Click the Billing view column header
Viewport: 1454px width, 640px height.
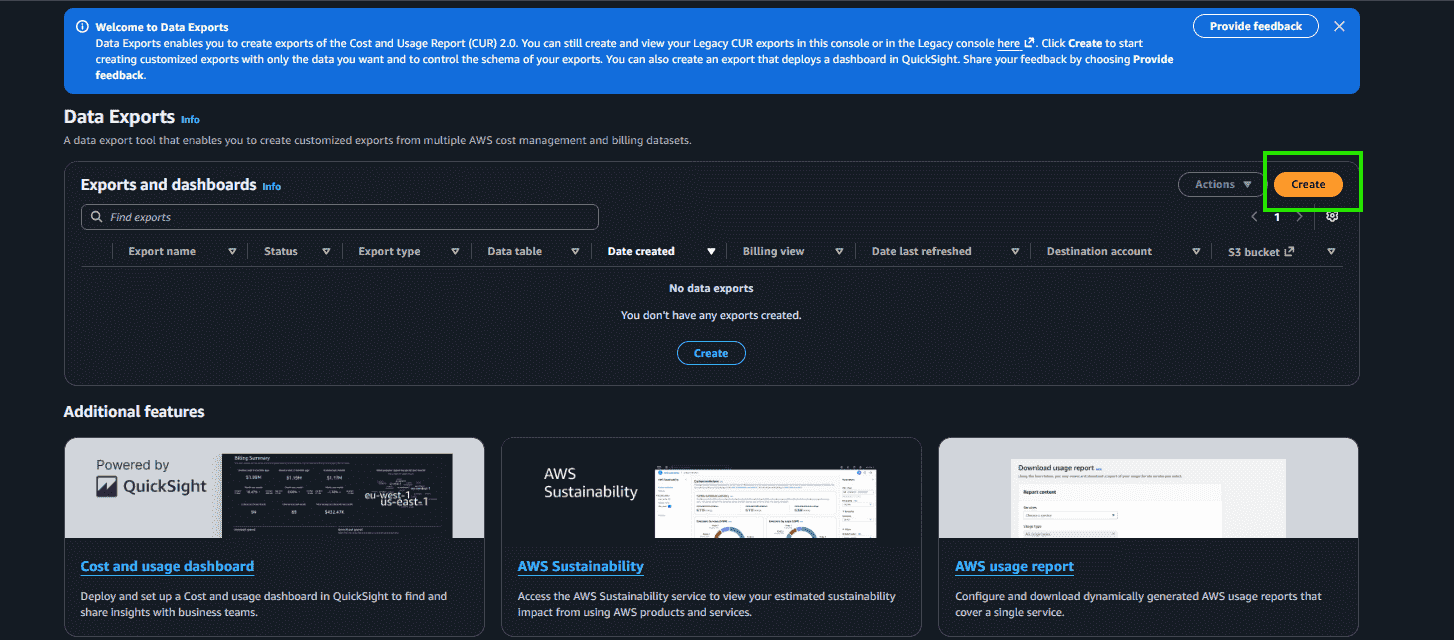(x=773, y=252)
